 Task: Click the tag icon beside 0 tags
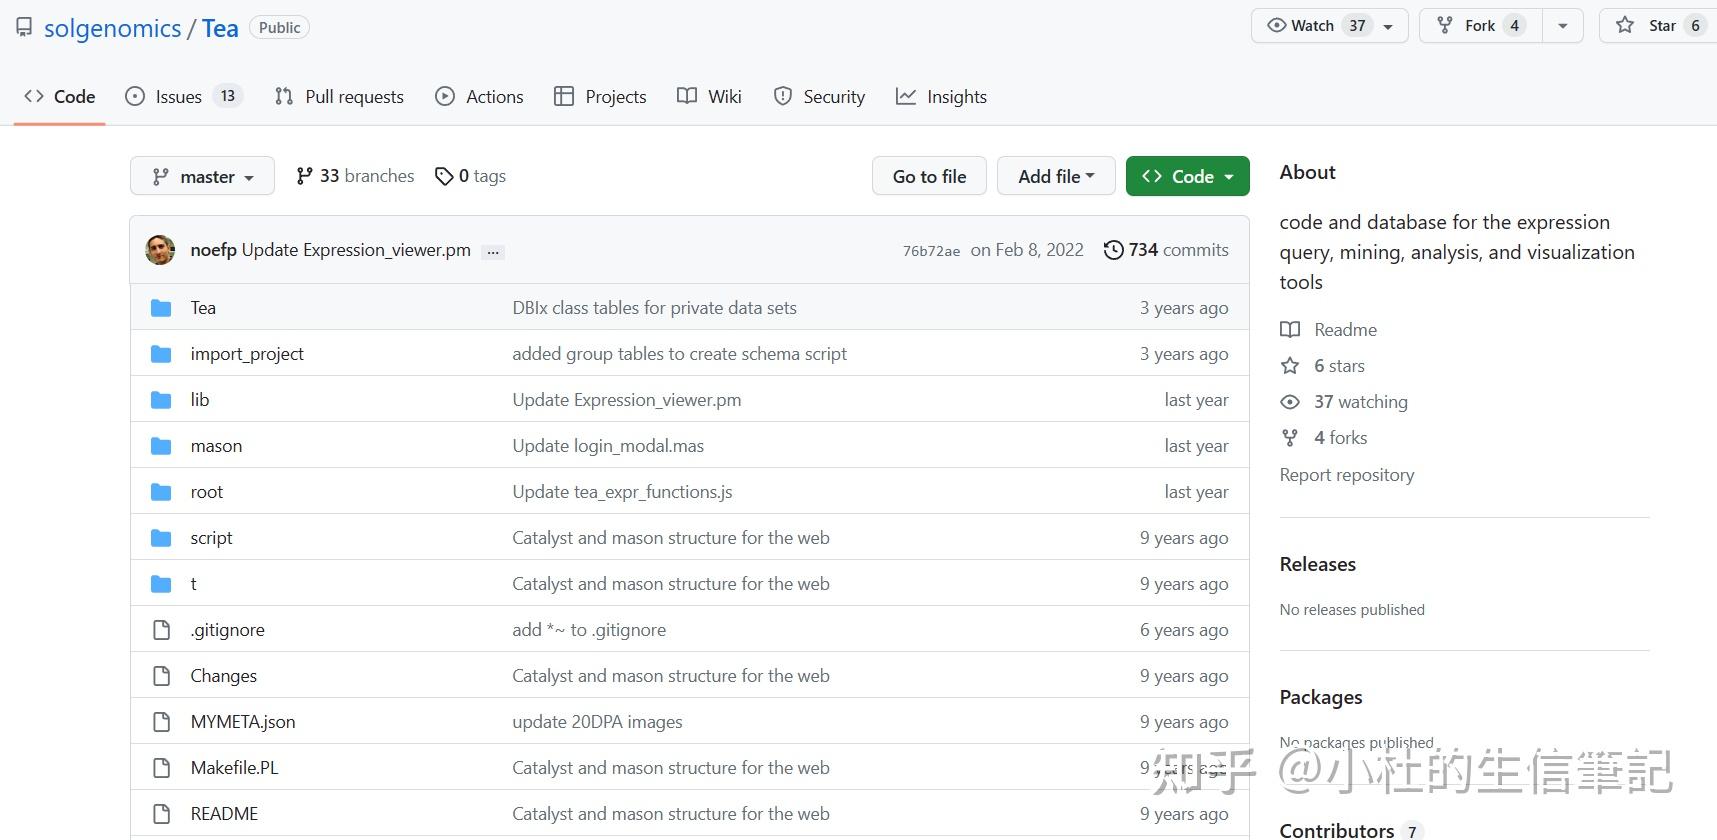pos(444,176)
